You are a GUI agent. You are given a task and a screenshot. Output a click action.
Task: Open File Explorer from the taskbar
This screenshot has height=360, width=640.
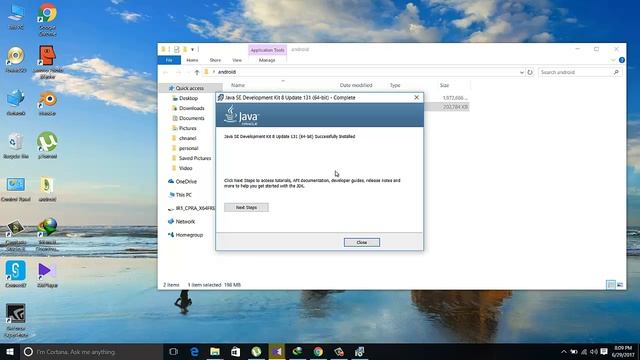pos(215,351)
